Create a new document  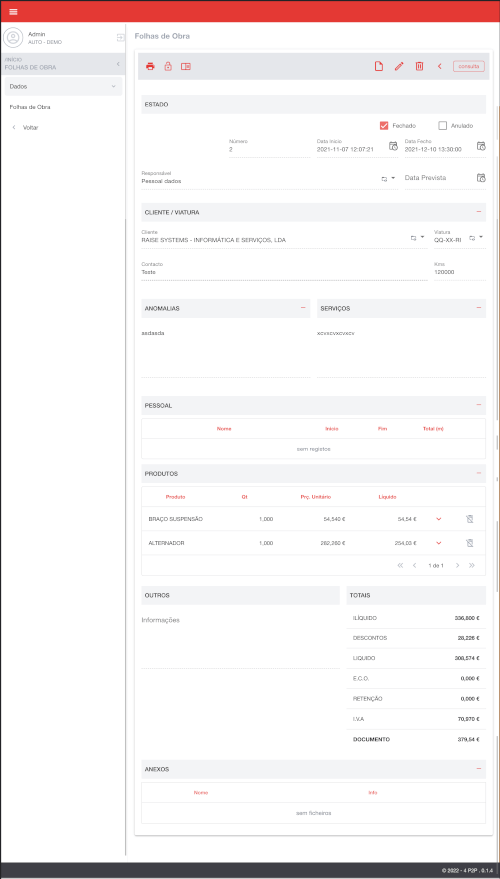pos(379,66)
